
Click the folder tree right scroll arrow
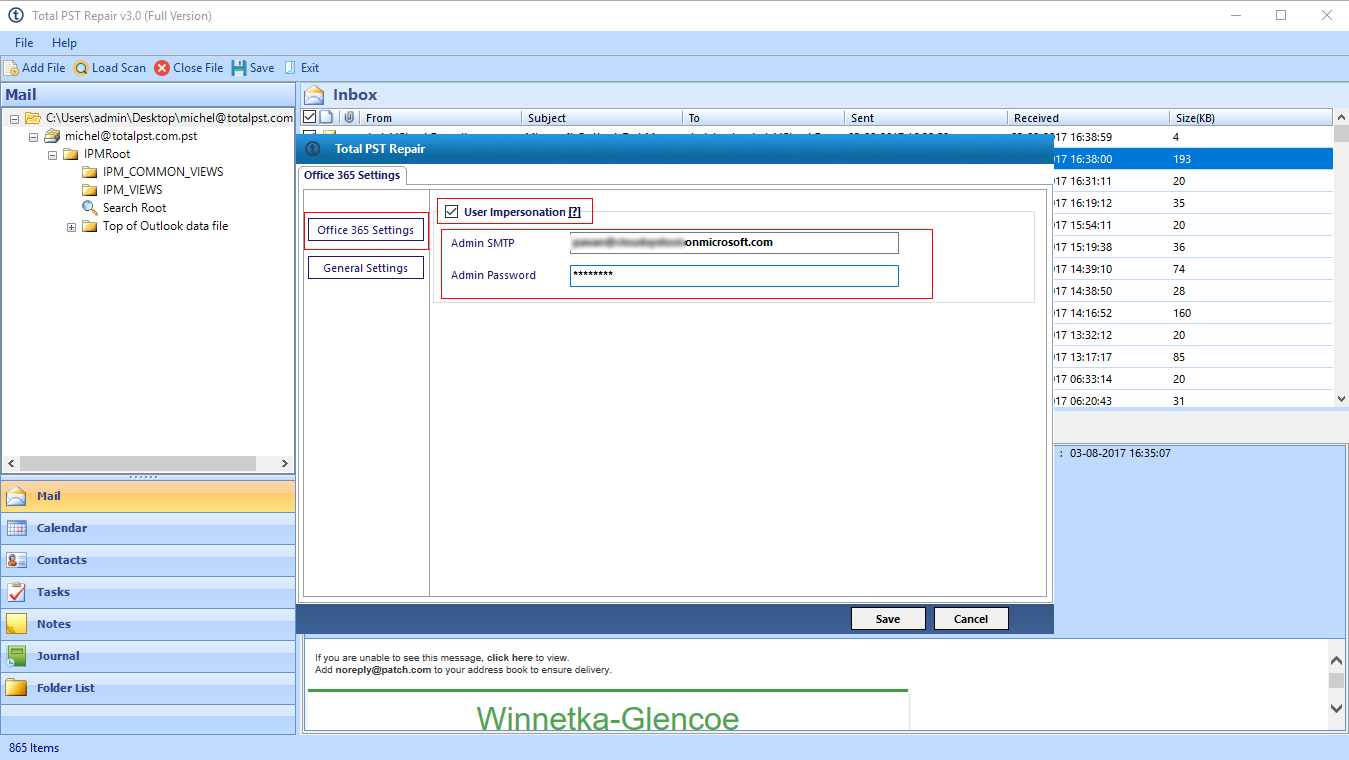[285, 464]
